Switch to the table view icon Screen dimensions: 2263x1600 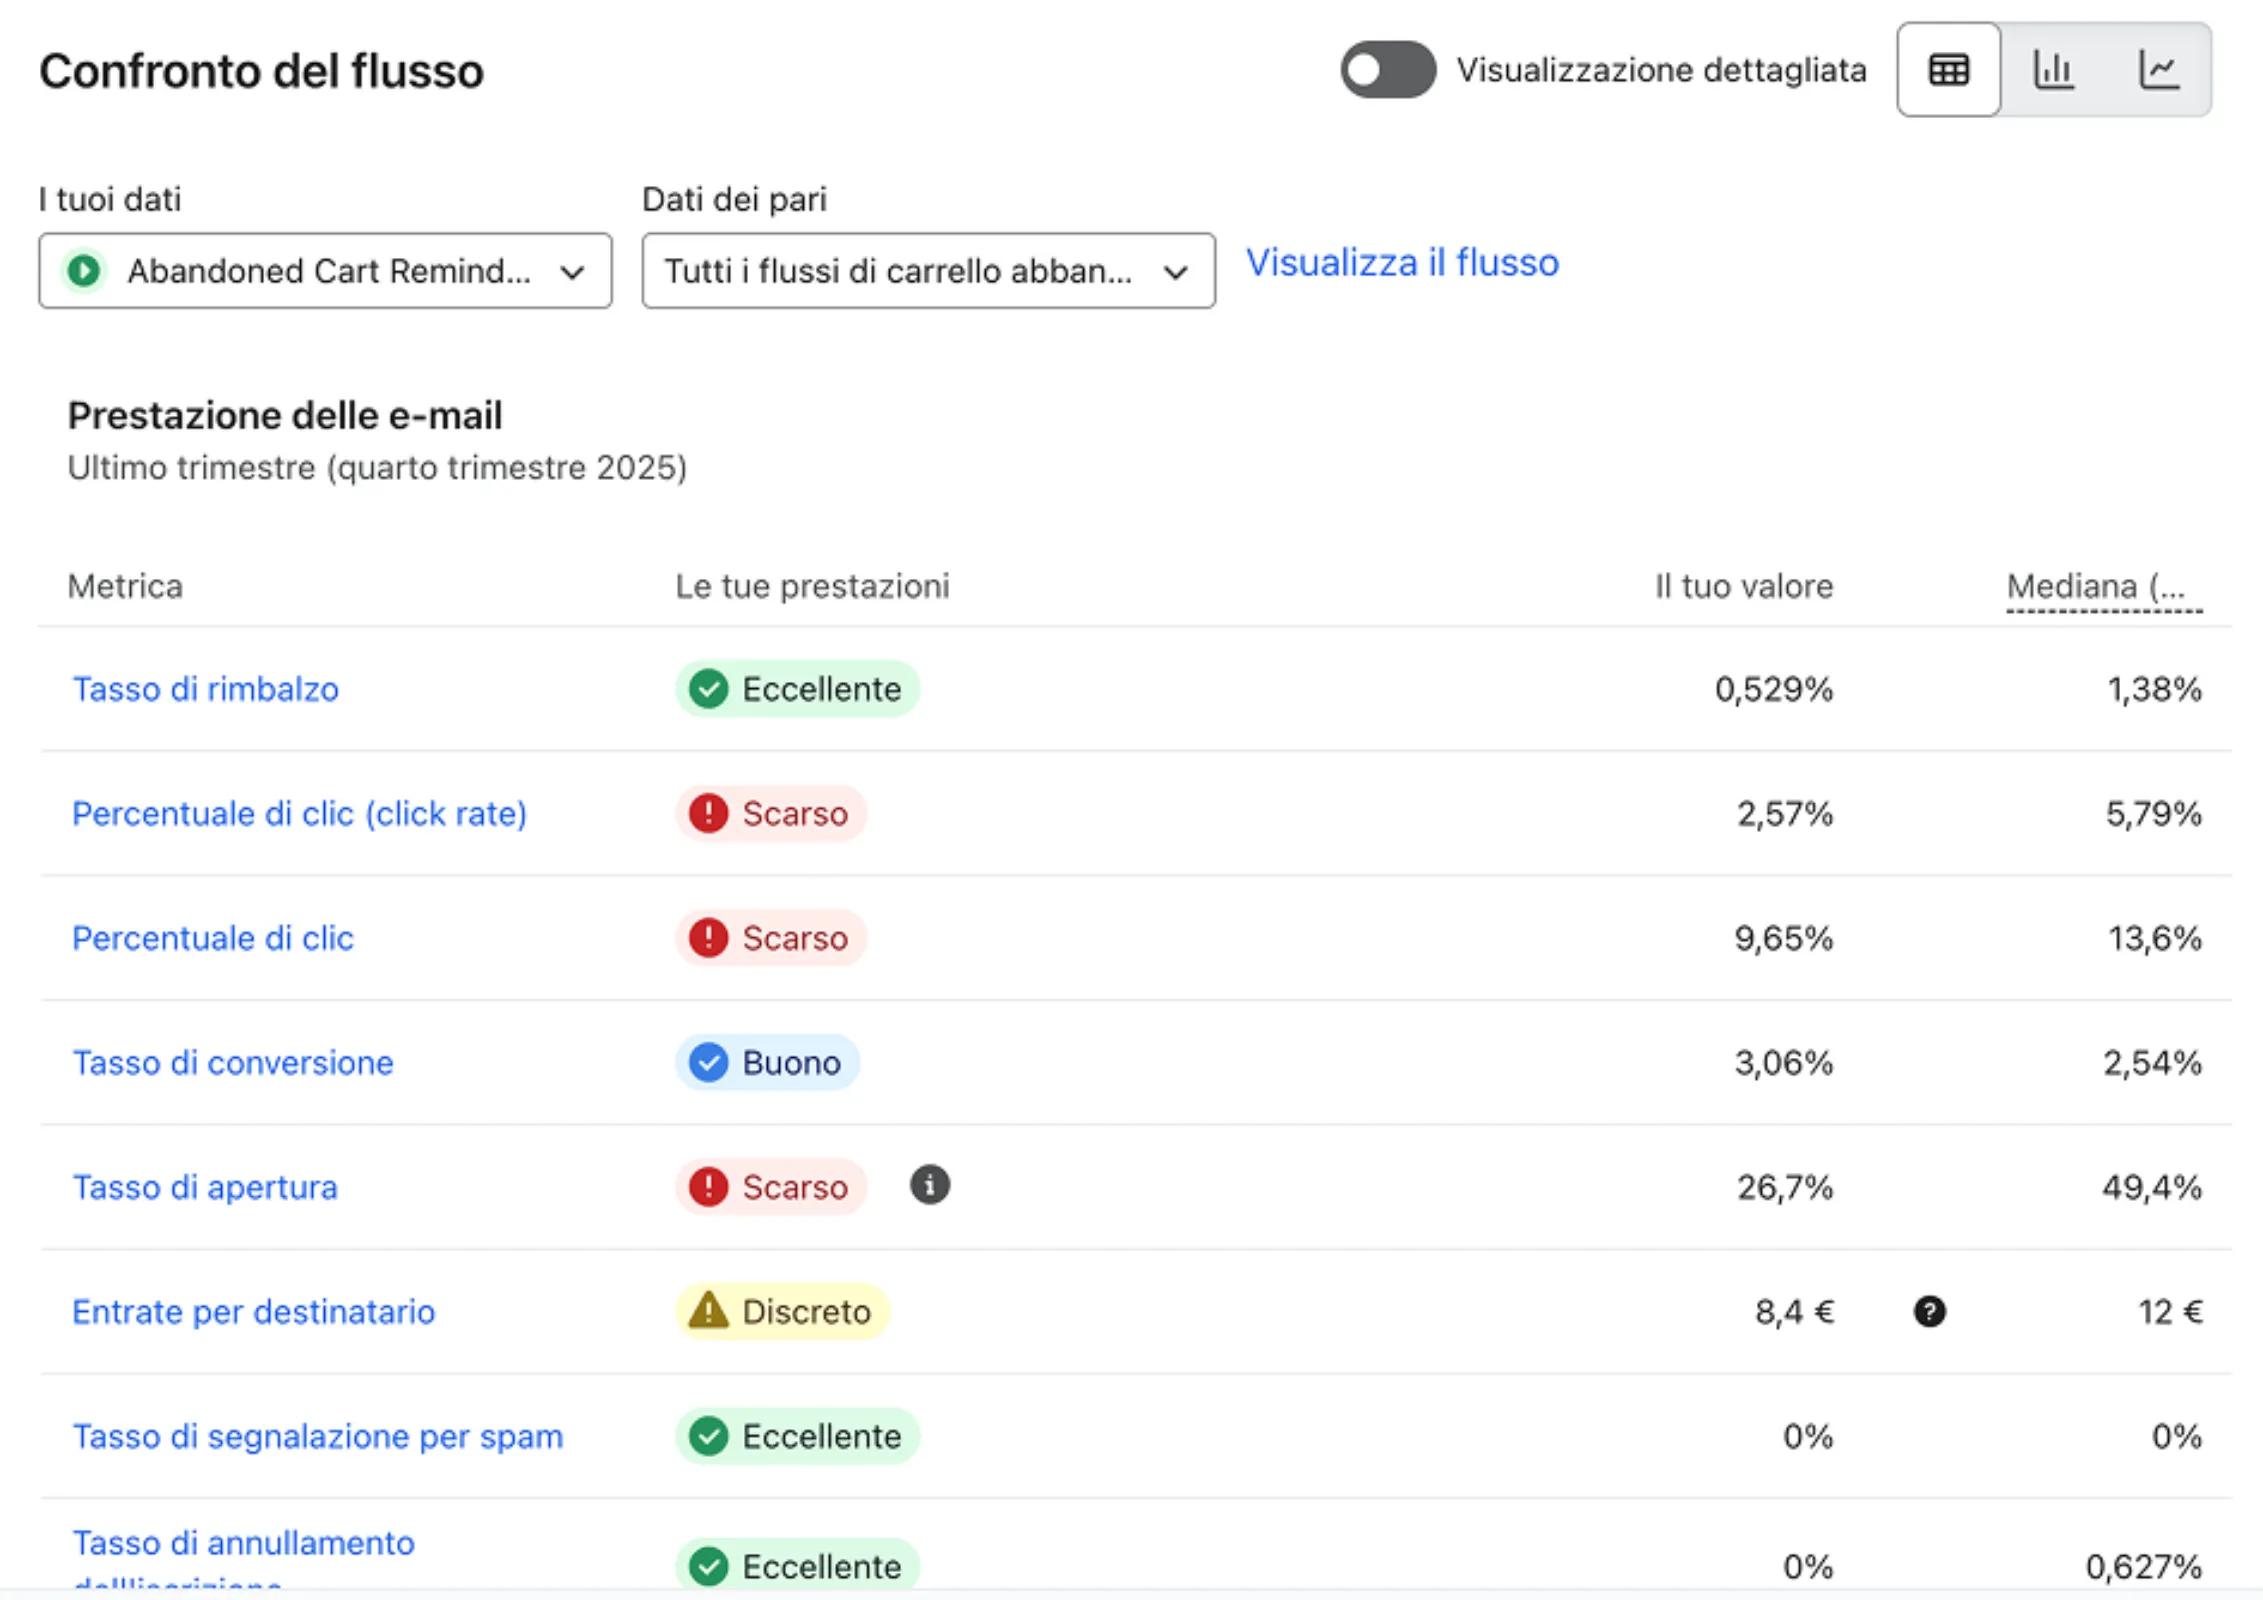[1947, 70]
